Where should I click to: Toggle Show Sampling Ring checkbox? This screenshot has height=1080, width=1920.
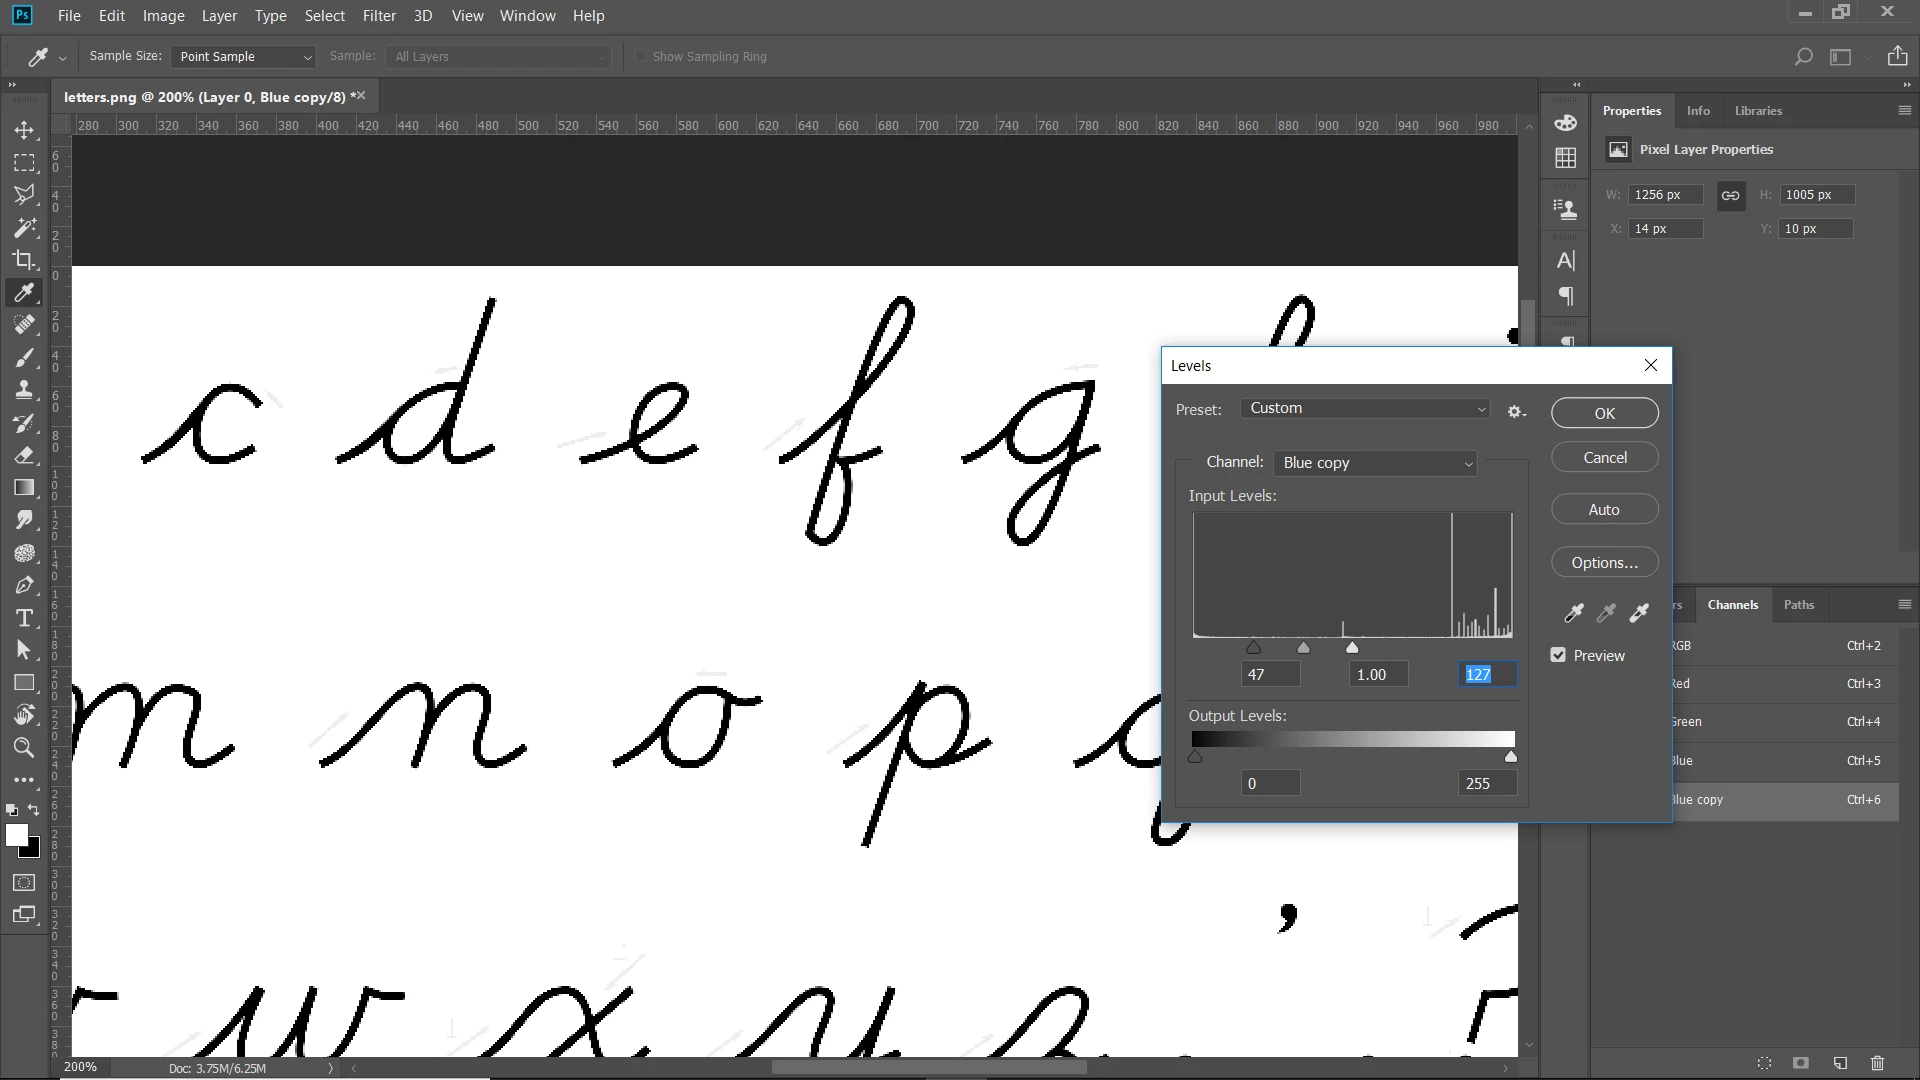[x=641, y=56]
